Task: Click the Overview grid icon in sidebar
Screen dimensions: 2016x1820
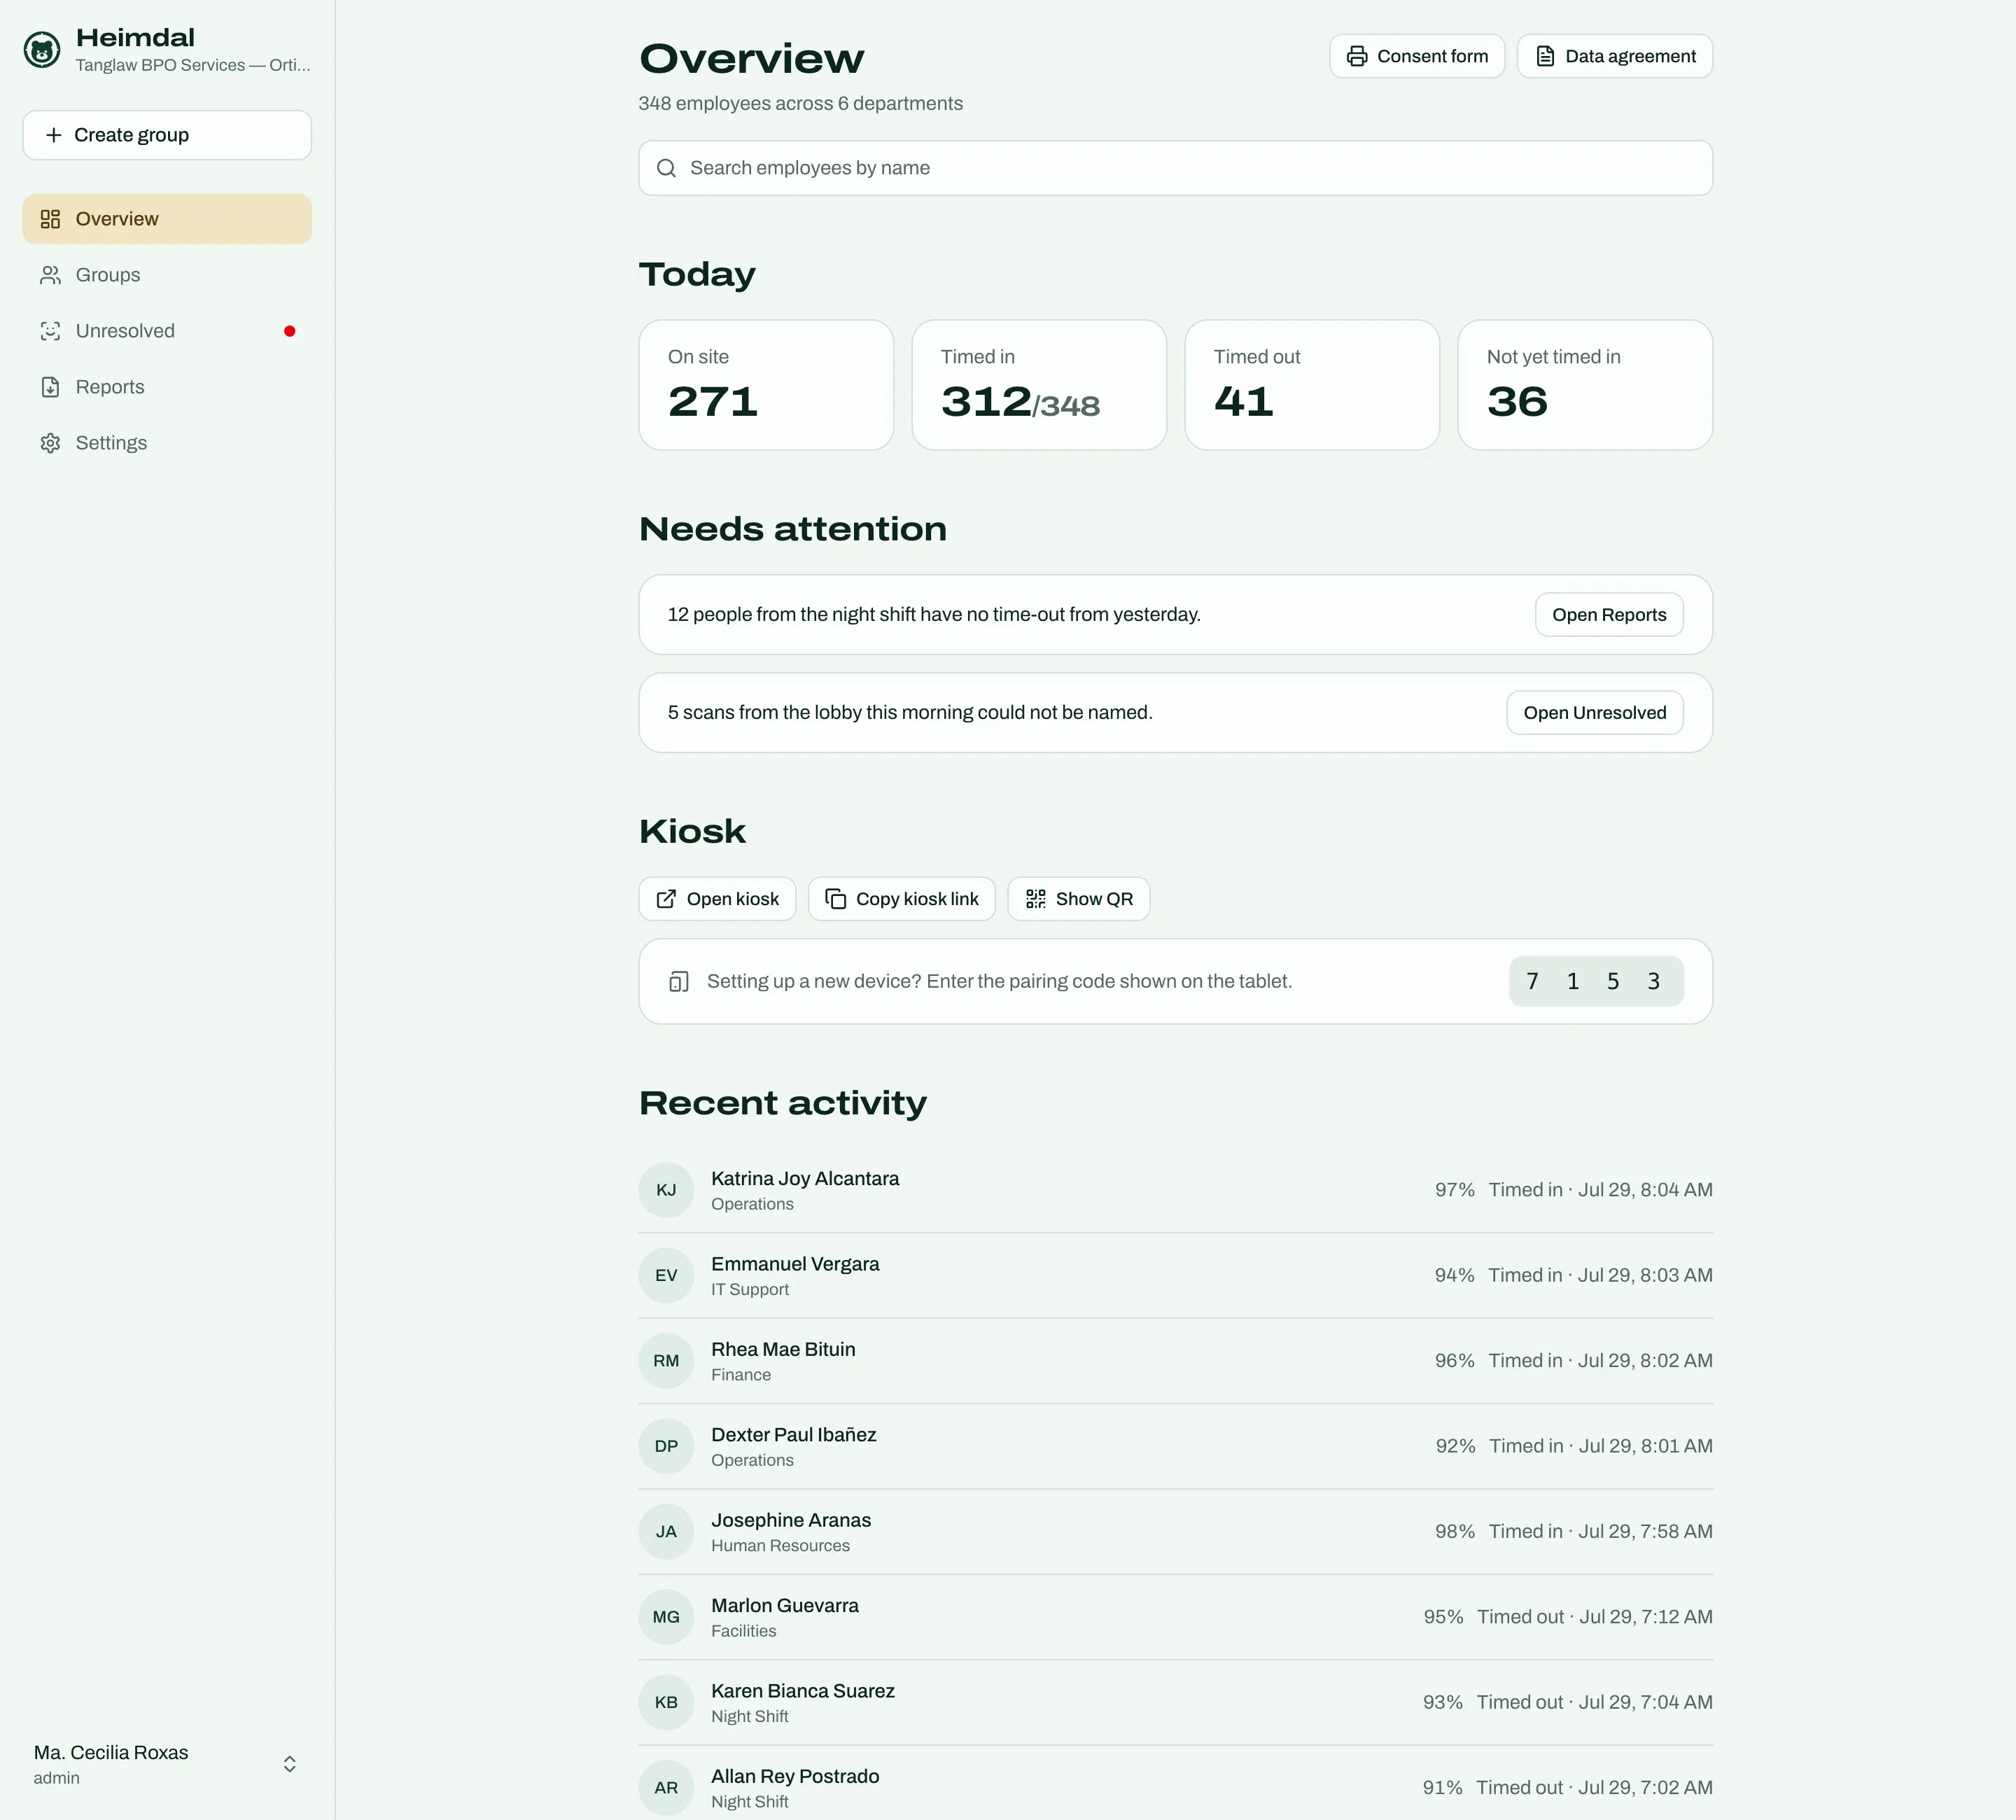Action: click(x=50, y=219)
